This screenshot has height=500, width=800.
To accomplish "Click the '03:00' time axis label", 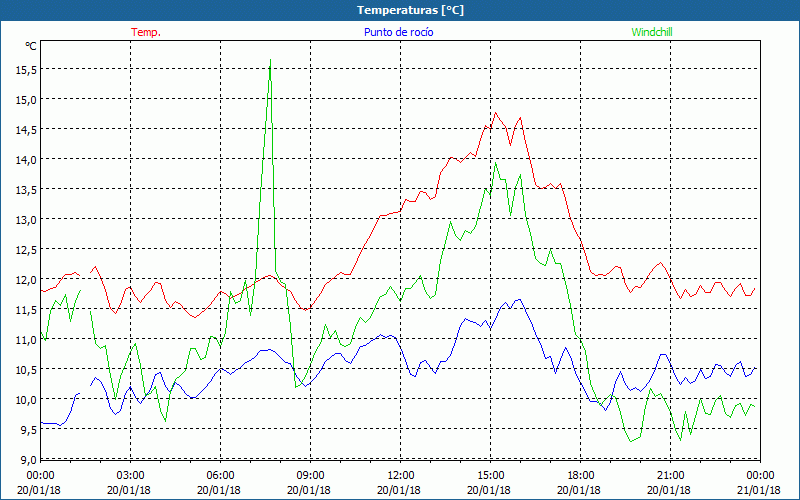I will coord(131,476).
